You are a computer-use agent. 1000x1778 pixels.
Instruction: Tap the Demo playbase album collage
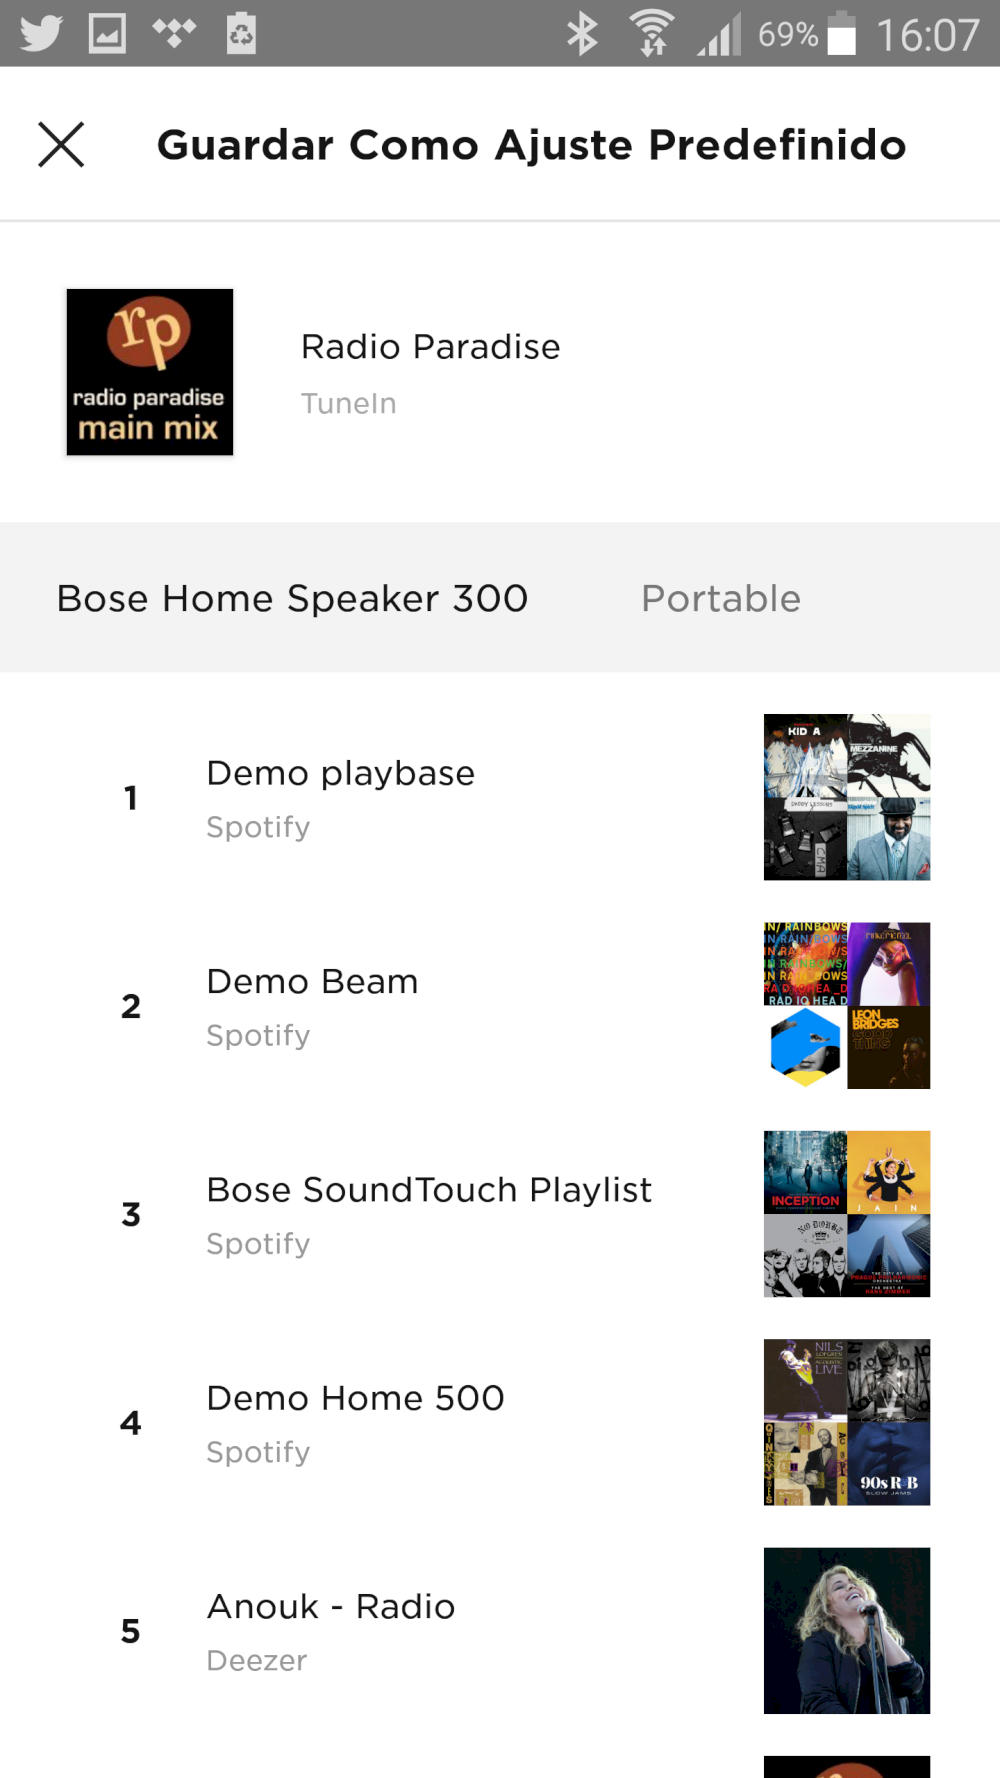[846, 797]
